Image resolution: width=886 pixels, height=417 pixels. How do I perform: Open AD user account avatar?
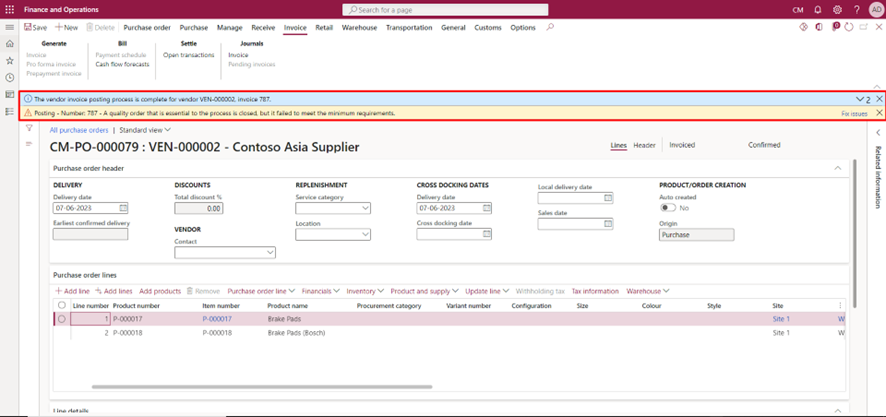876,10
